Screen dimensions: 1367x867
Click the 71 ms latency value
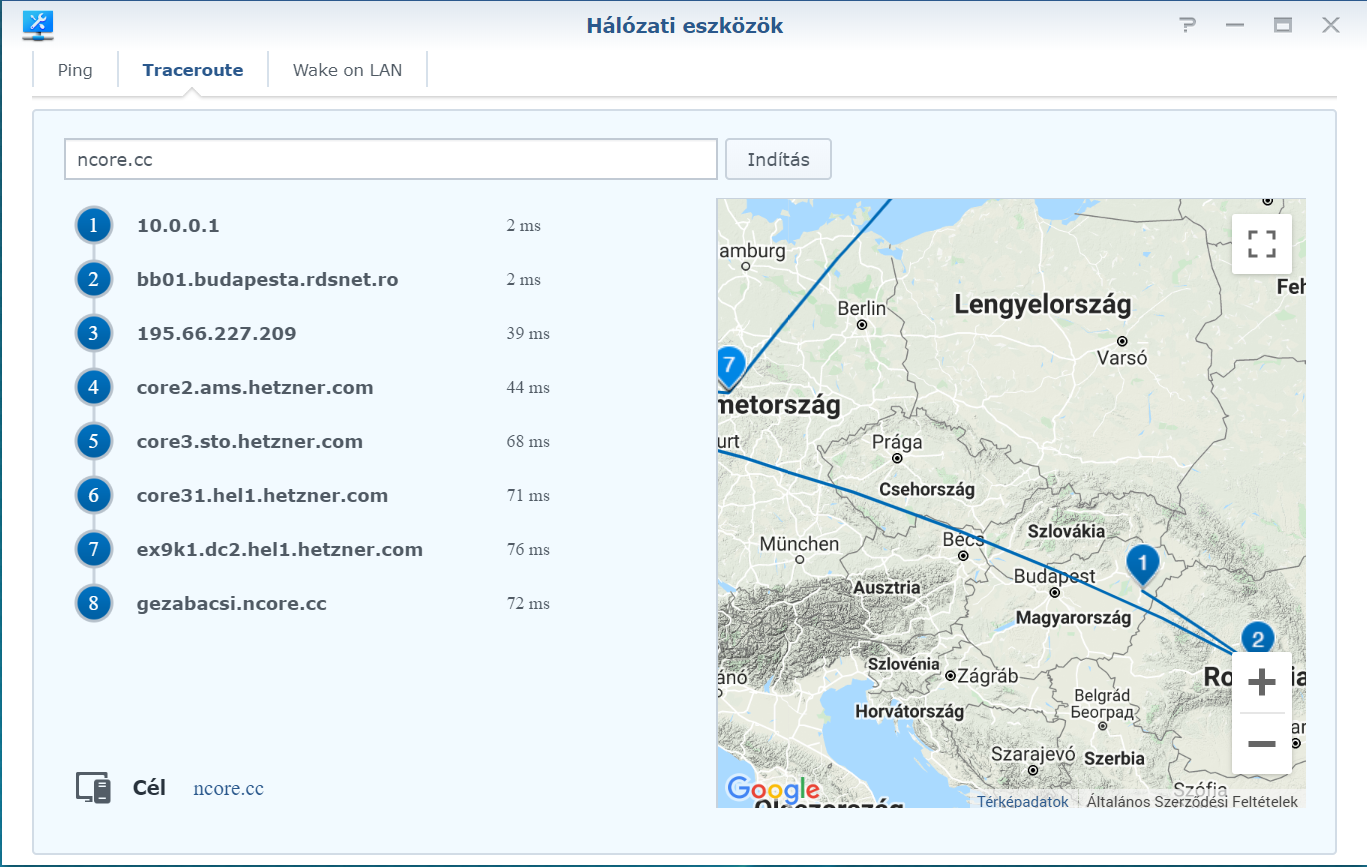[528, 496]
